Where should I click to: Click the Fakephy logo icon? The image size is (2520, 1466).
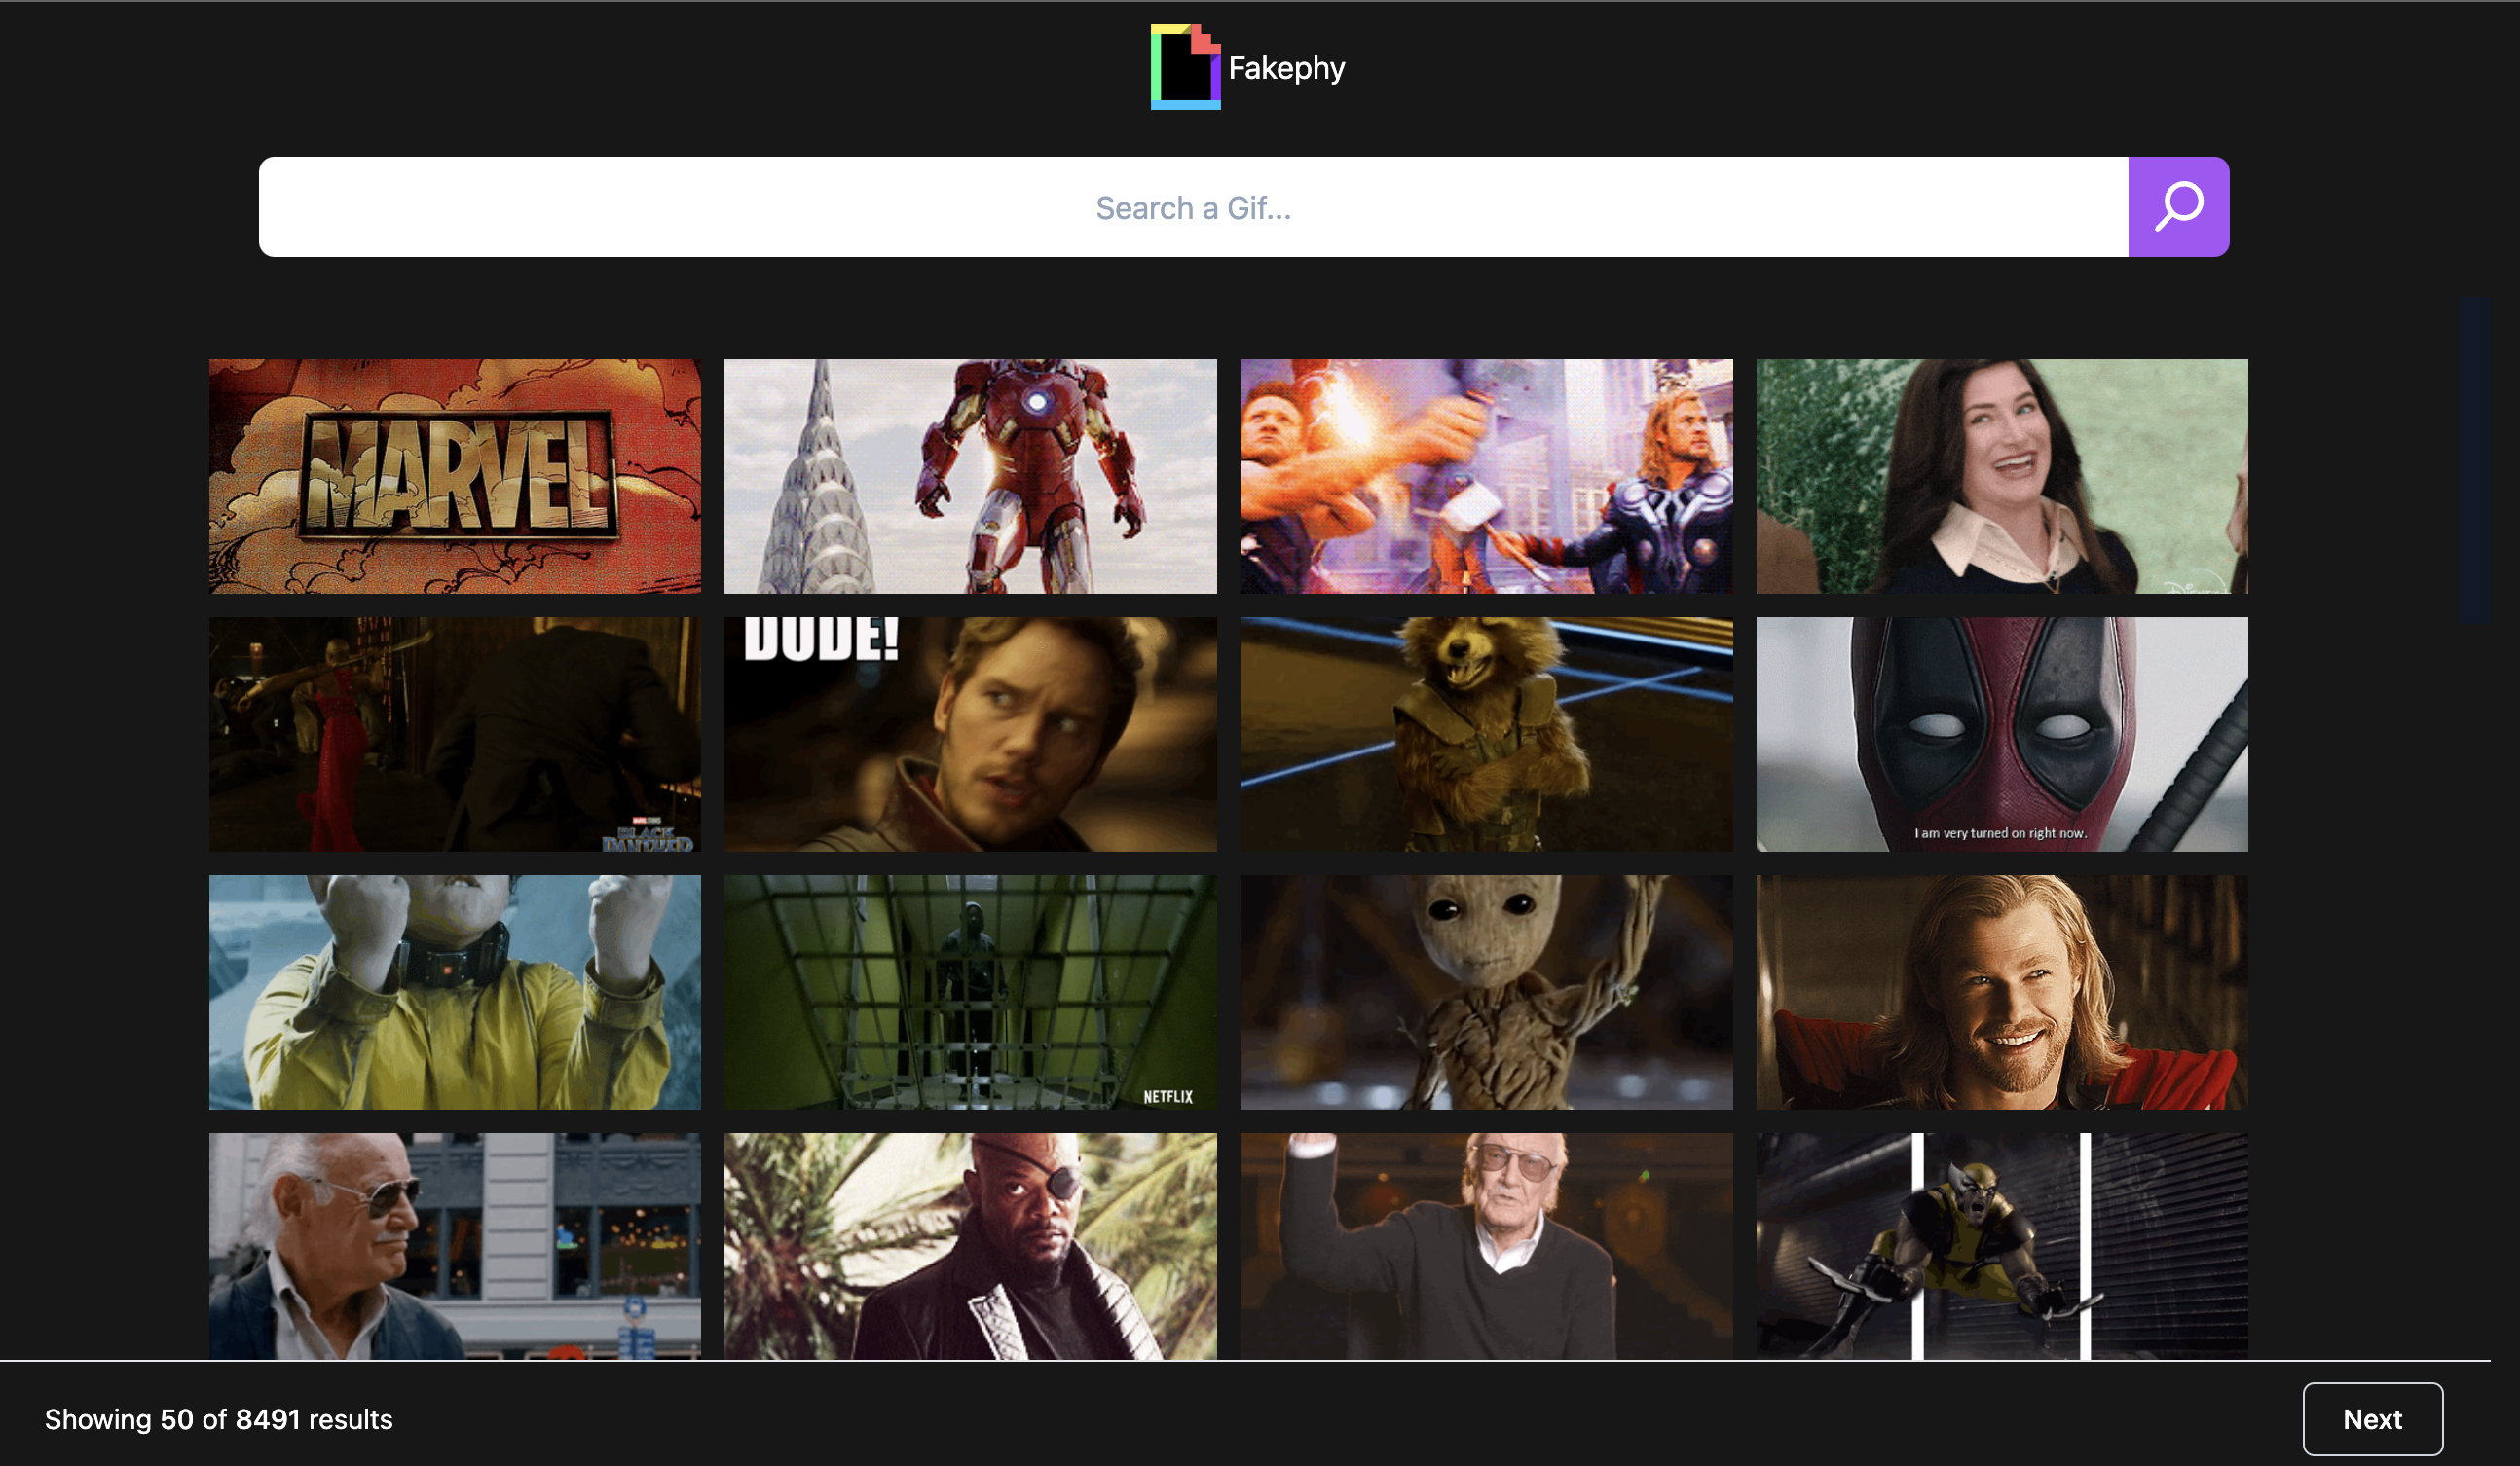1185,67
